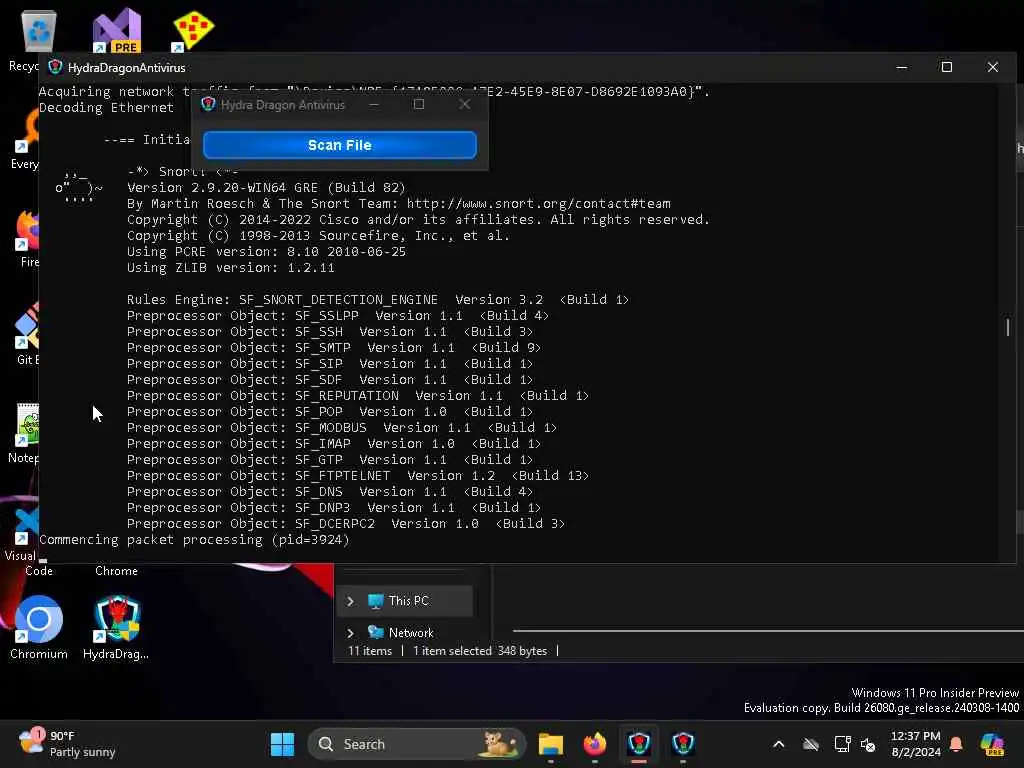1024x768 pixels.
Task: Open File Explorer from taskbar
Action: (551, 744)
